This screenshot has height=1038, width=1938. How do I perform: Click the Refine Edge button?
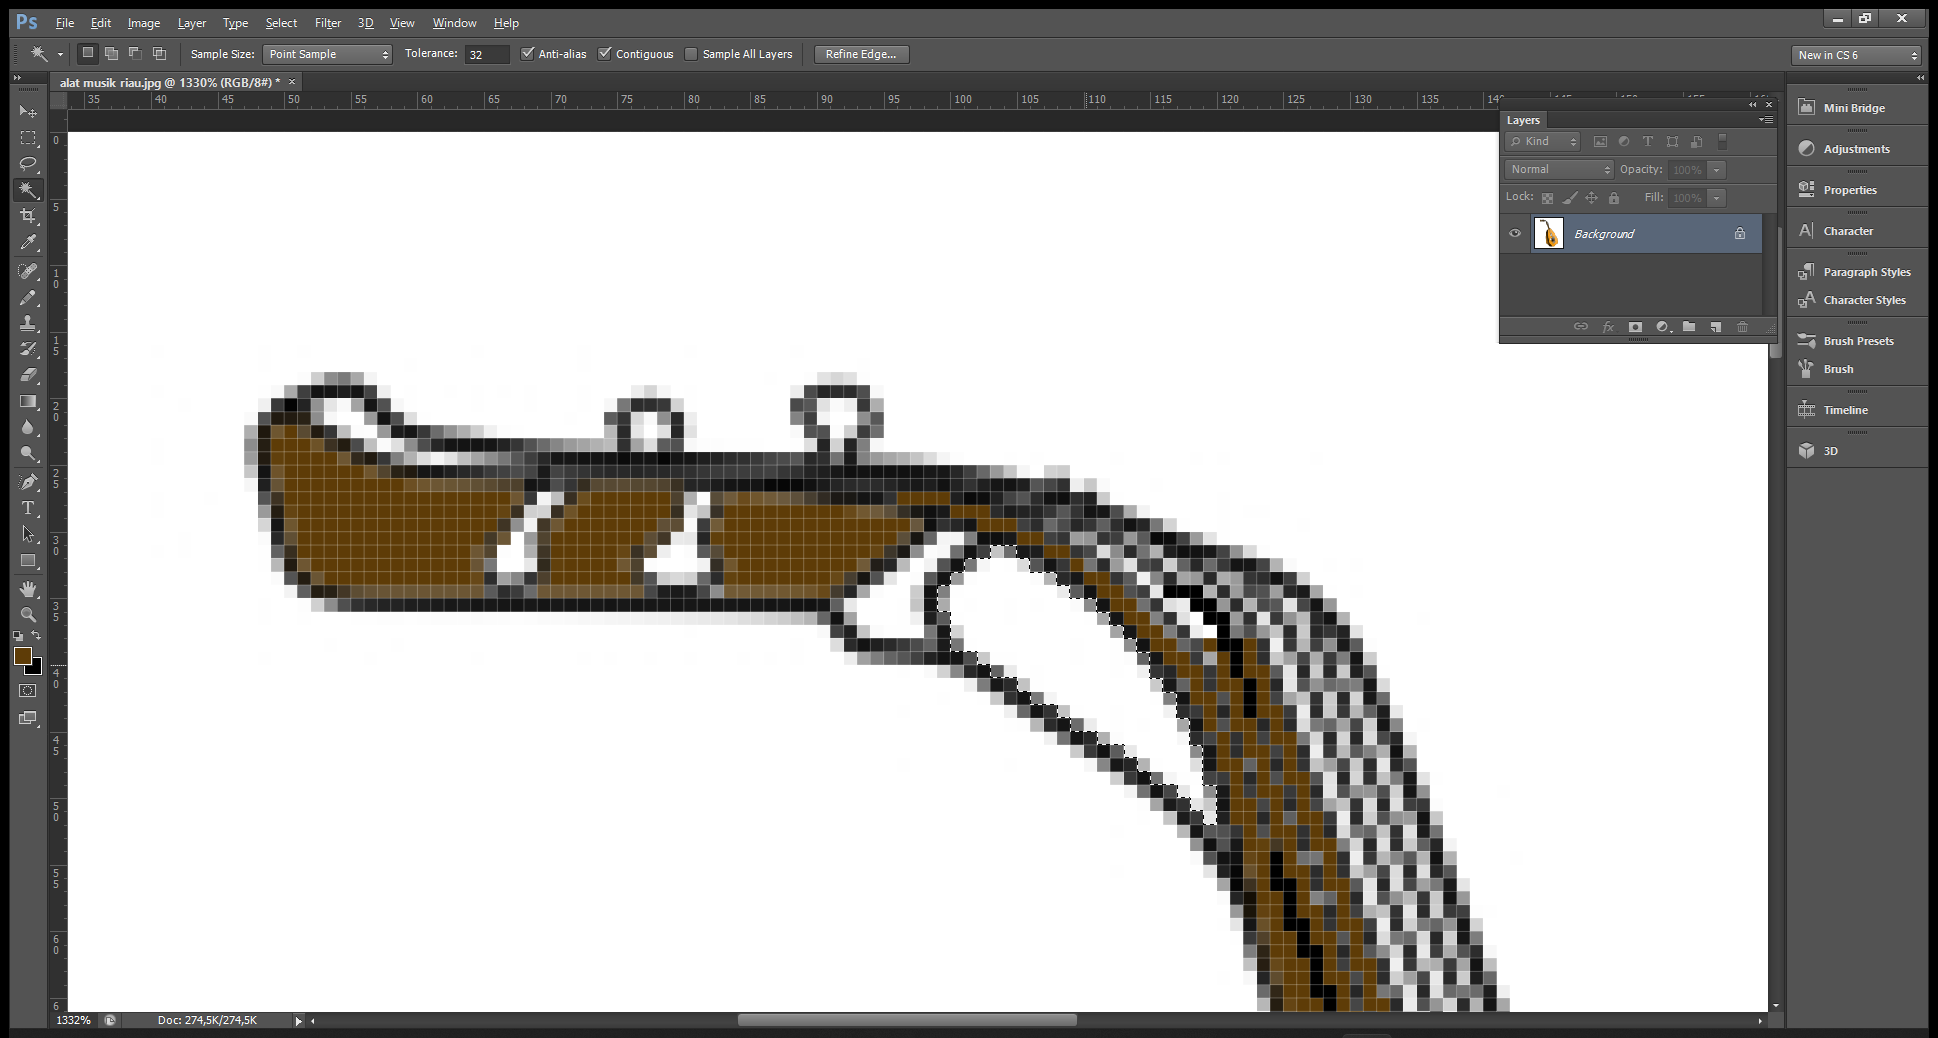861,54
